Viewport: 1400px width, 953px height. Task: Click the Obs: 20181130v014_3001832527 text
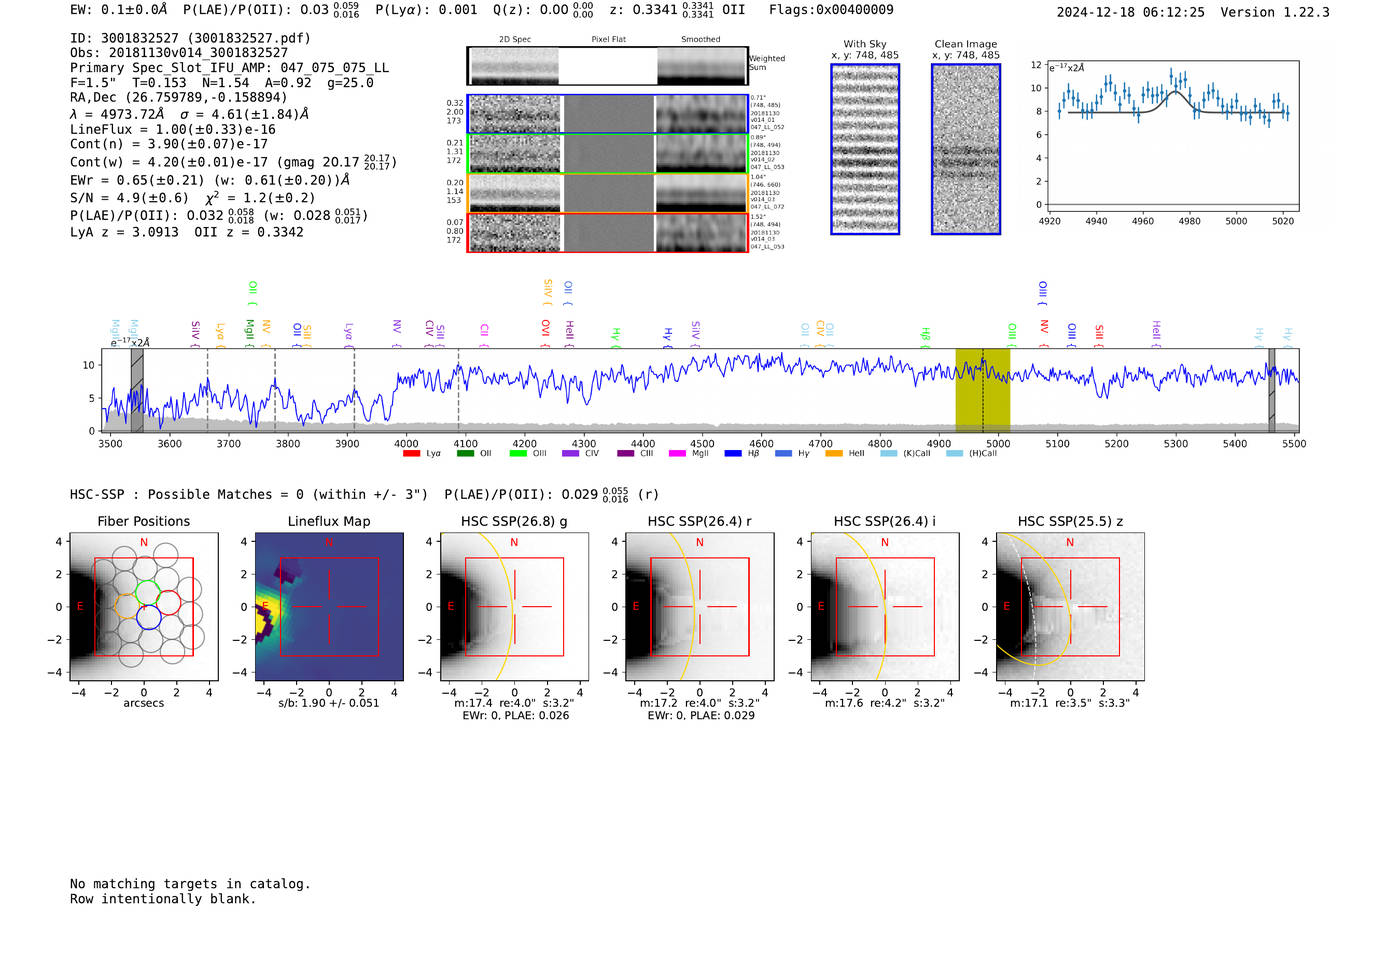click(x=179, y=53)
